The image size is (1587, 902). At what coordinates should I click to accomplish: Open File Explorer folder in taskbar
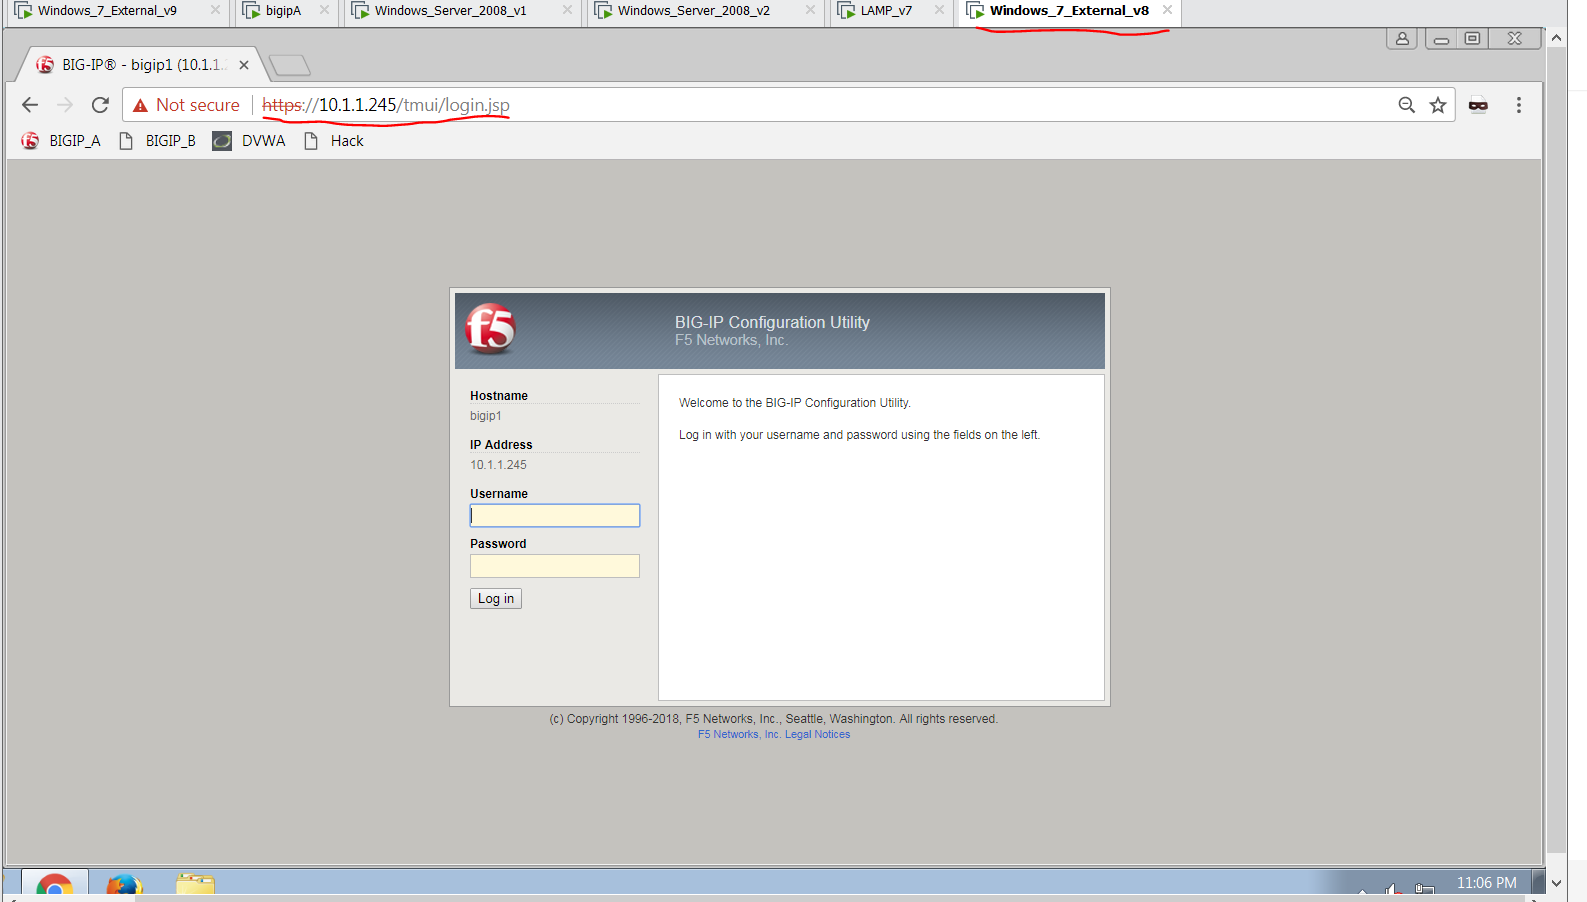pyautogui.click(x=195, y=886)
